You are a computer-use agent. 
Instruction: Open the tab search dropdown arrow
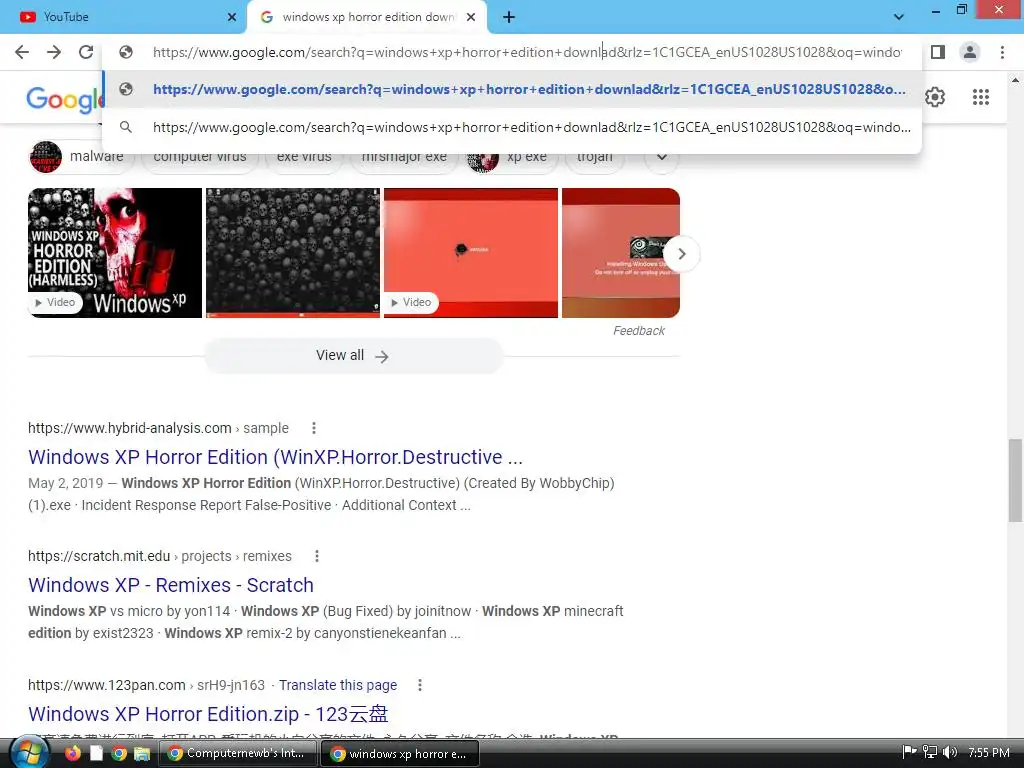click(x=899, y=17)
